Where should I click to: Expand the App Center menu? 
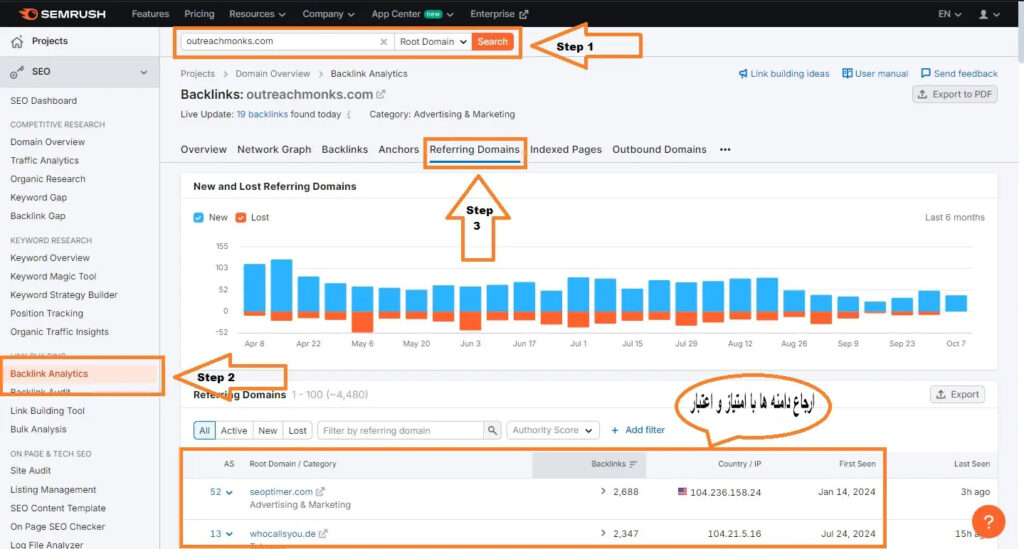411,14
